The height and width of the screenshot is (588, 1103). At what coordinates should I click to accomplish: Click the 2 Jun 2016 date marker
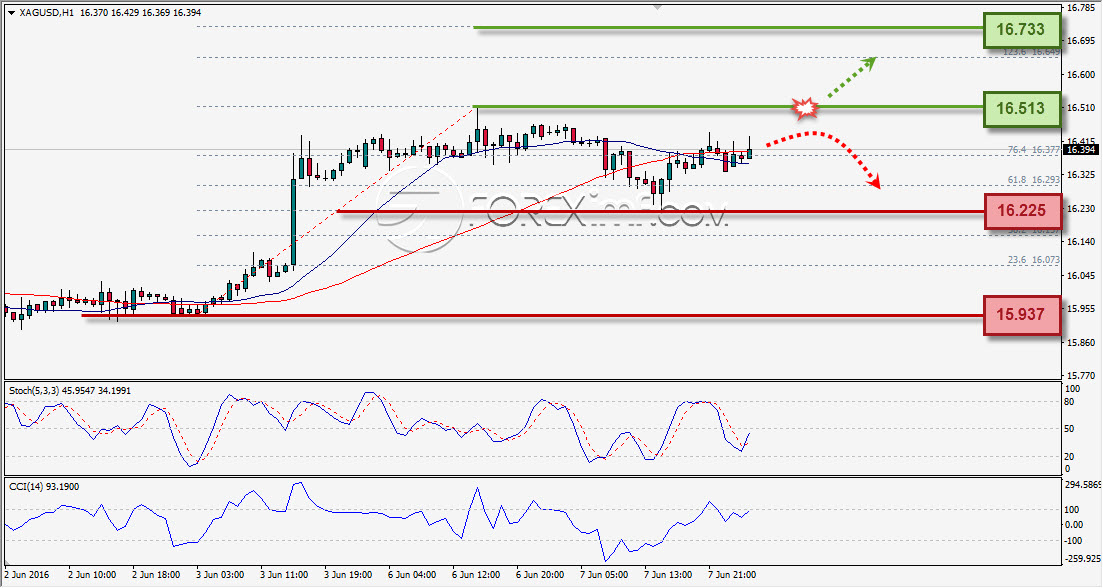click(x=27, y=575)
